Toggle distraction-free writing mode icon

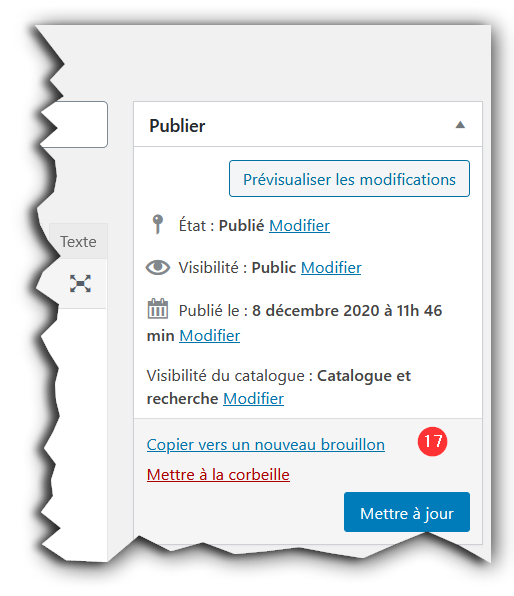click(x=80, y=284)
